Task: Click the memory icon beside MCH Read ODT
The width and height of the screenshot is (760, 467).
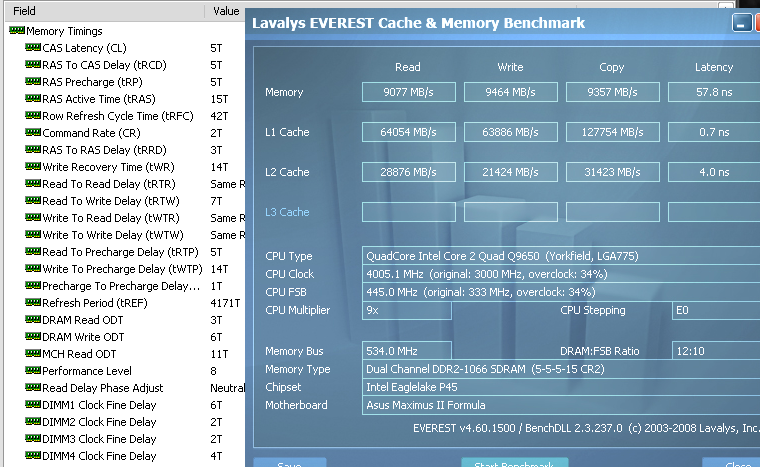Action: coord(33,353)
